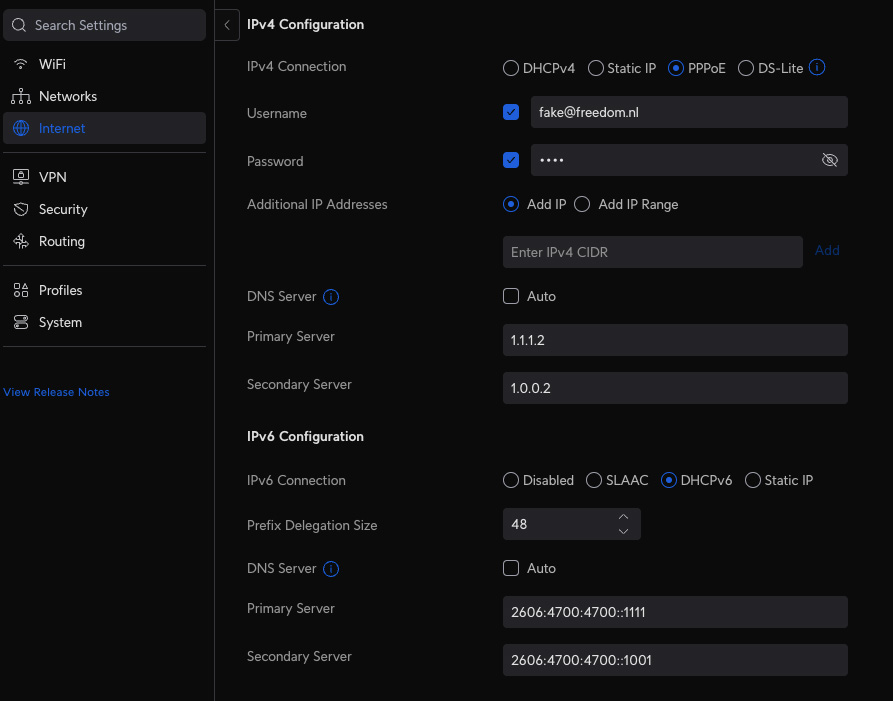Click the System icon in sidebar

[x=21, y=323]
